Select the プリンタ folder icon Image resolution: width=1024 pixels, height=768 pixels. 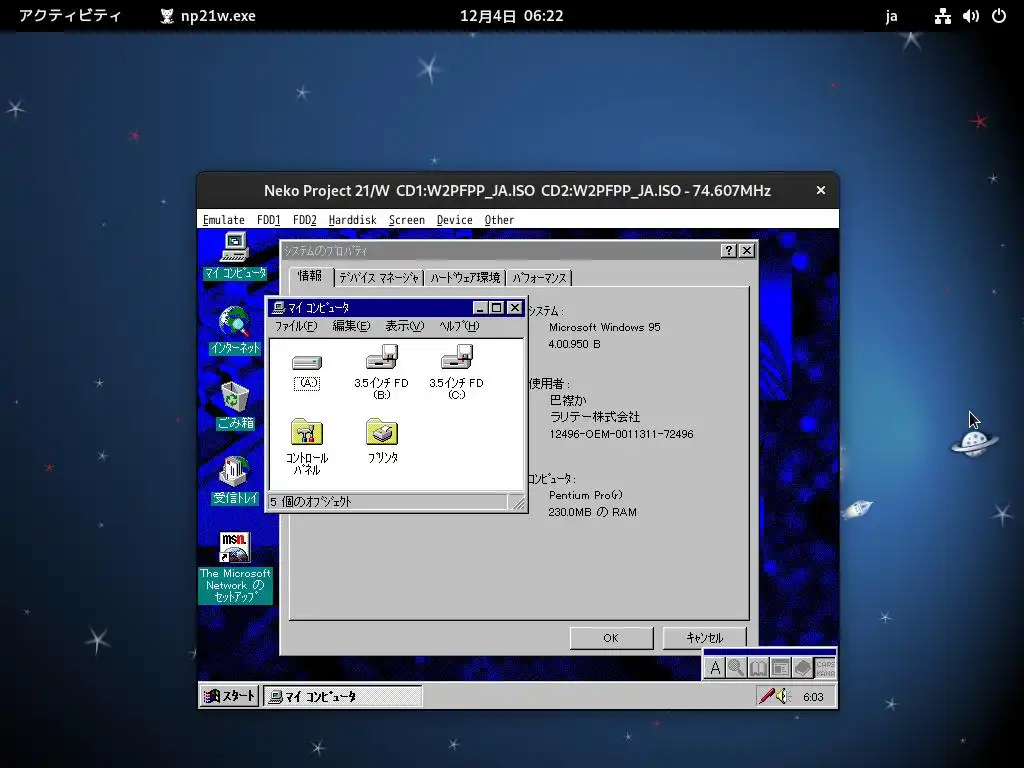pos(382,441)
